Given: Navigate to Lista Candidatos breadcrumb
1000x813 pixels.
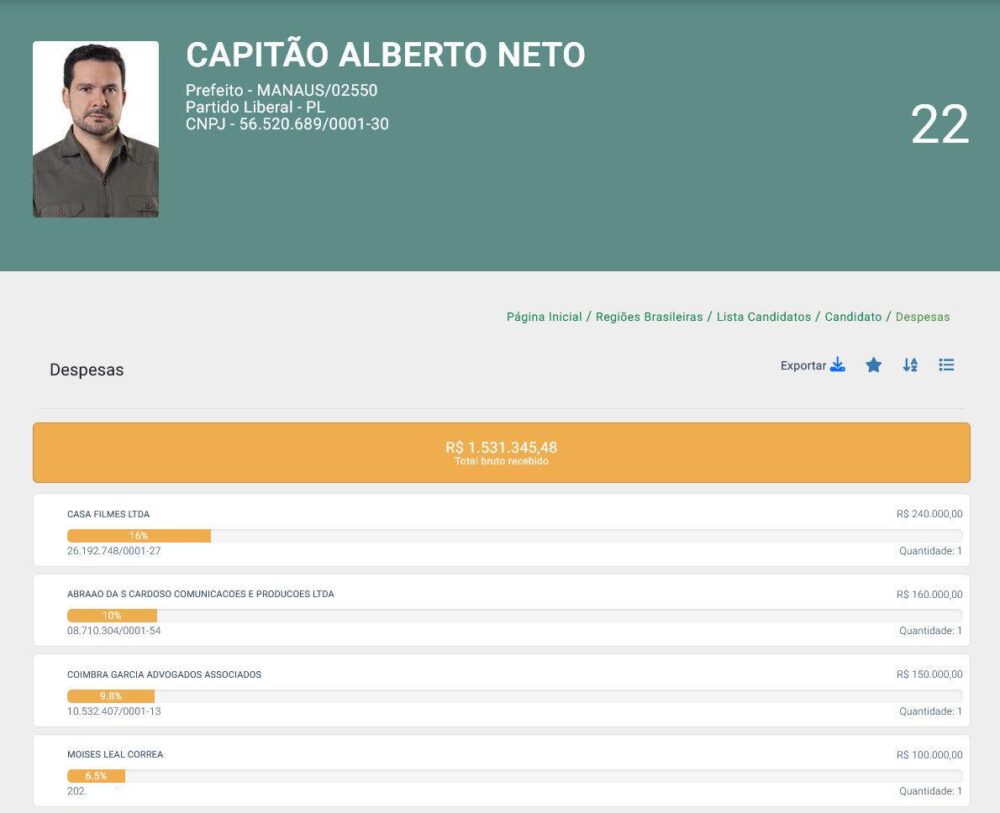Looking at the screenshot, I should pos(763,317).
